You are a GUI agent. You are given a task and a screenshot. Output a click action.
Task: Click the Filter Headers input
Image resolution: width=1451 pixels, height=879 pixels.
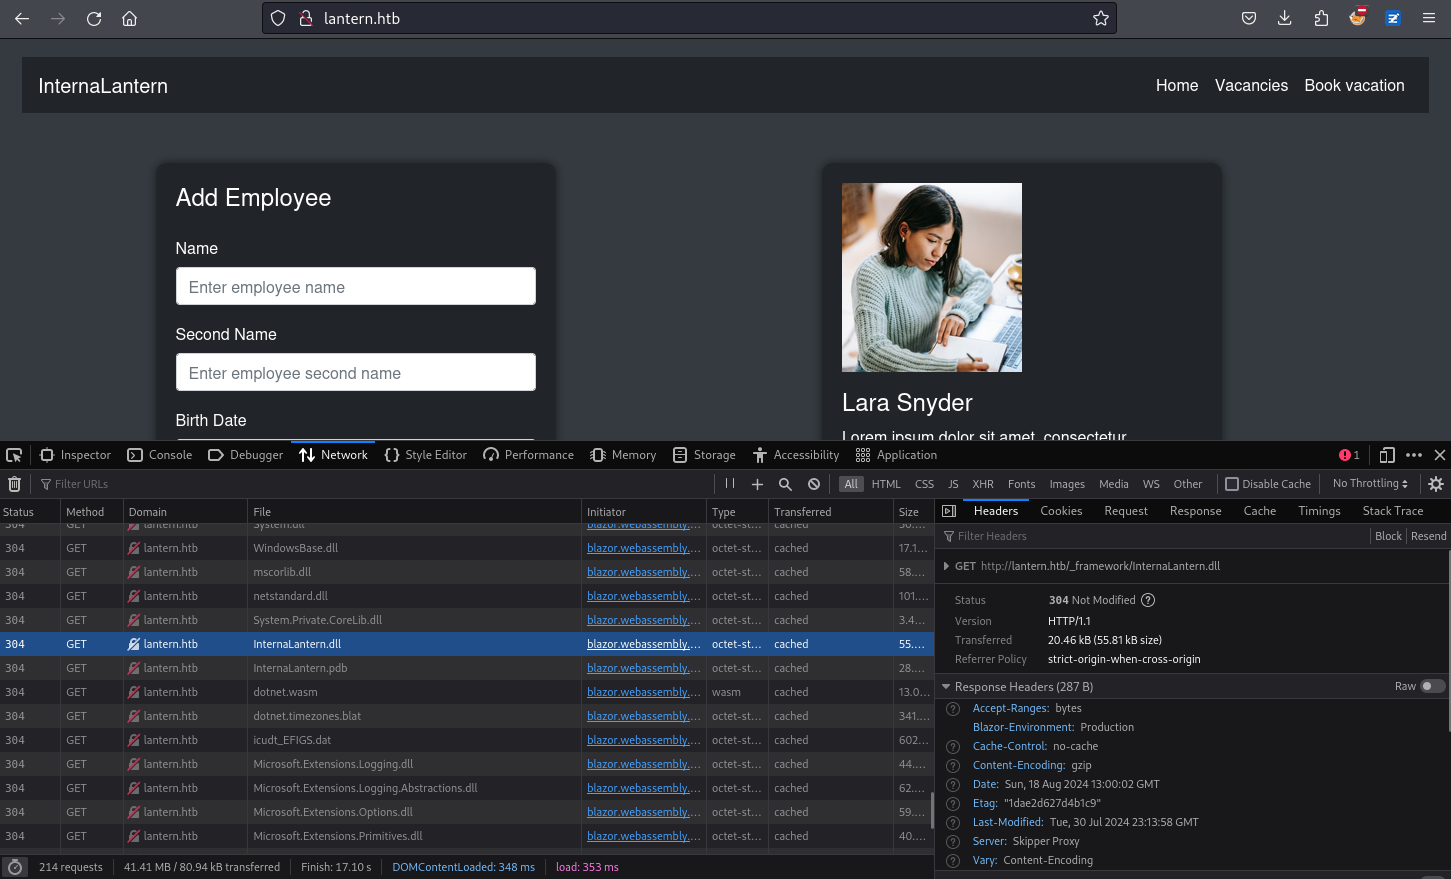point(1155,536)
